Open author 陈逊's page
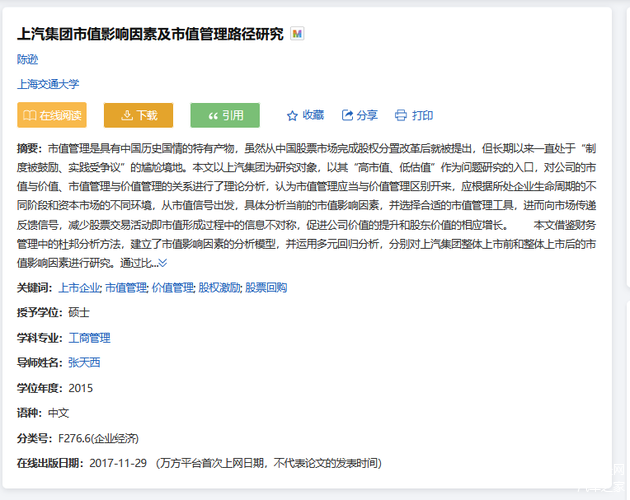This screenshot has height=500, width=630. [x=28, y=60]
